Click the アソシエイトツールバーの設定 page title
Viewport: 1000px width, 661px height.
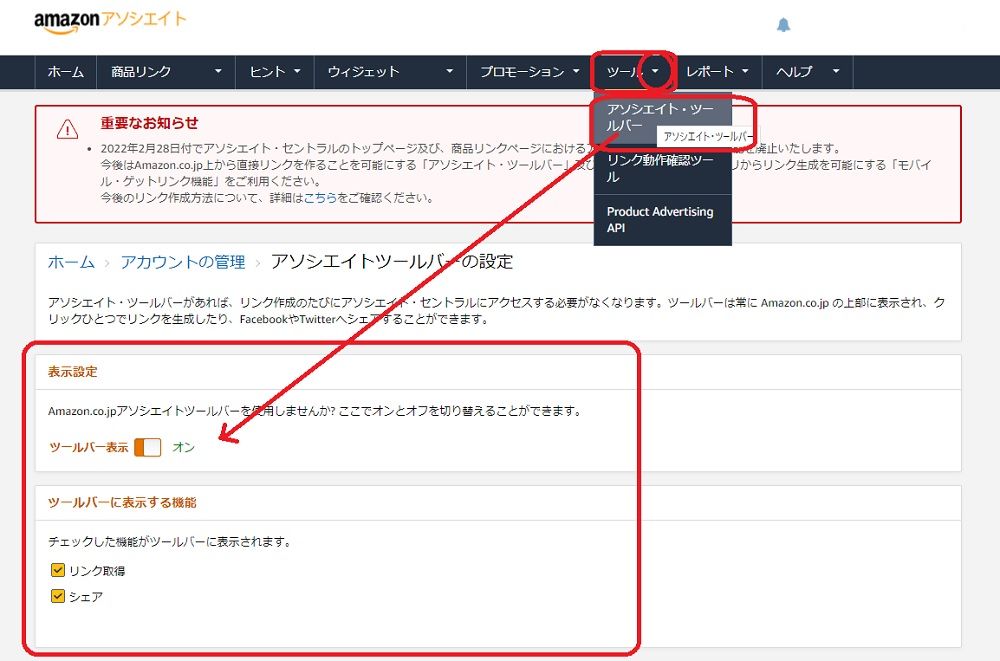392,262
